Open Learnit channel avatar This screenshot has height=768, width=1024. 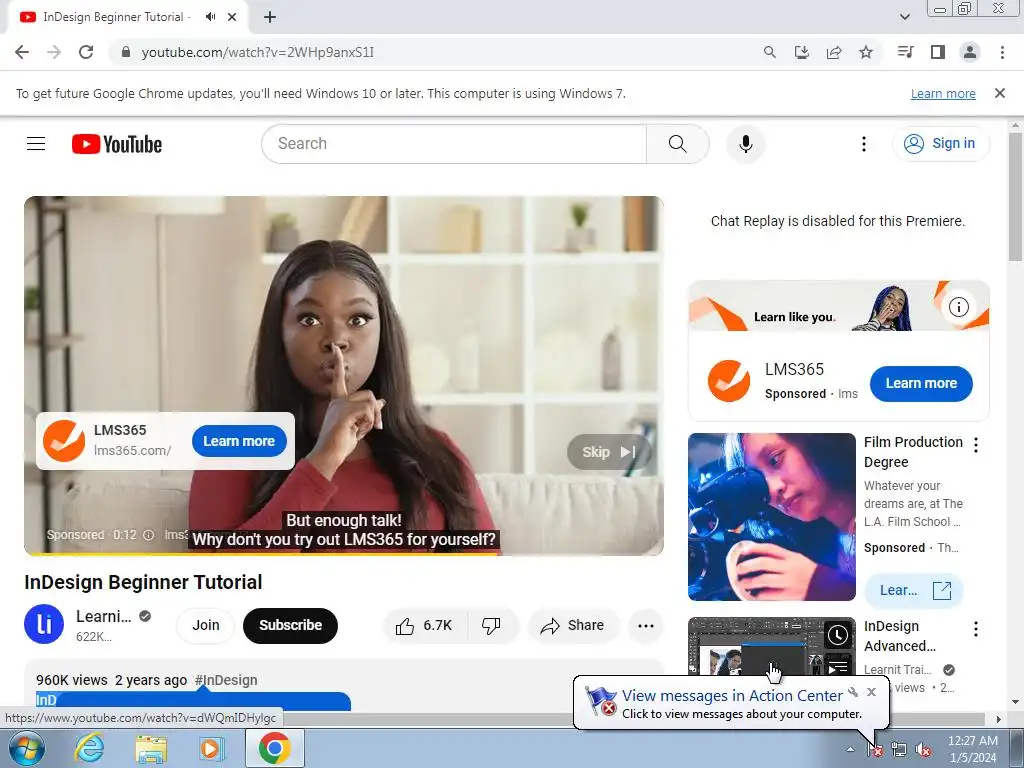pyautogui.click(x=44, y=624)
